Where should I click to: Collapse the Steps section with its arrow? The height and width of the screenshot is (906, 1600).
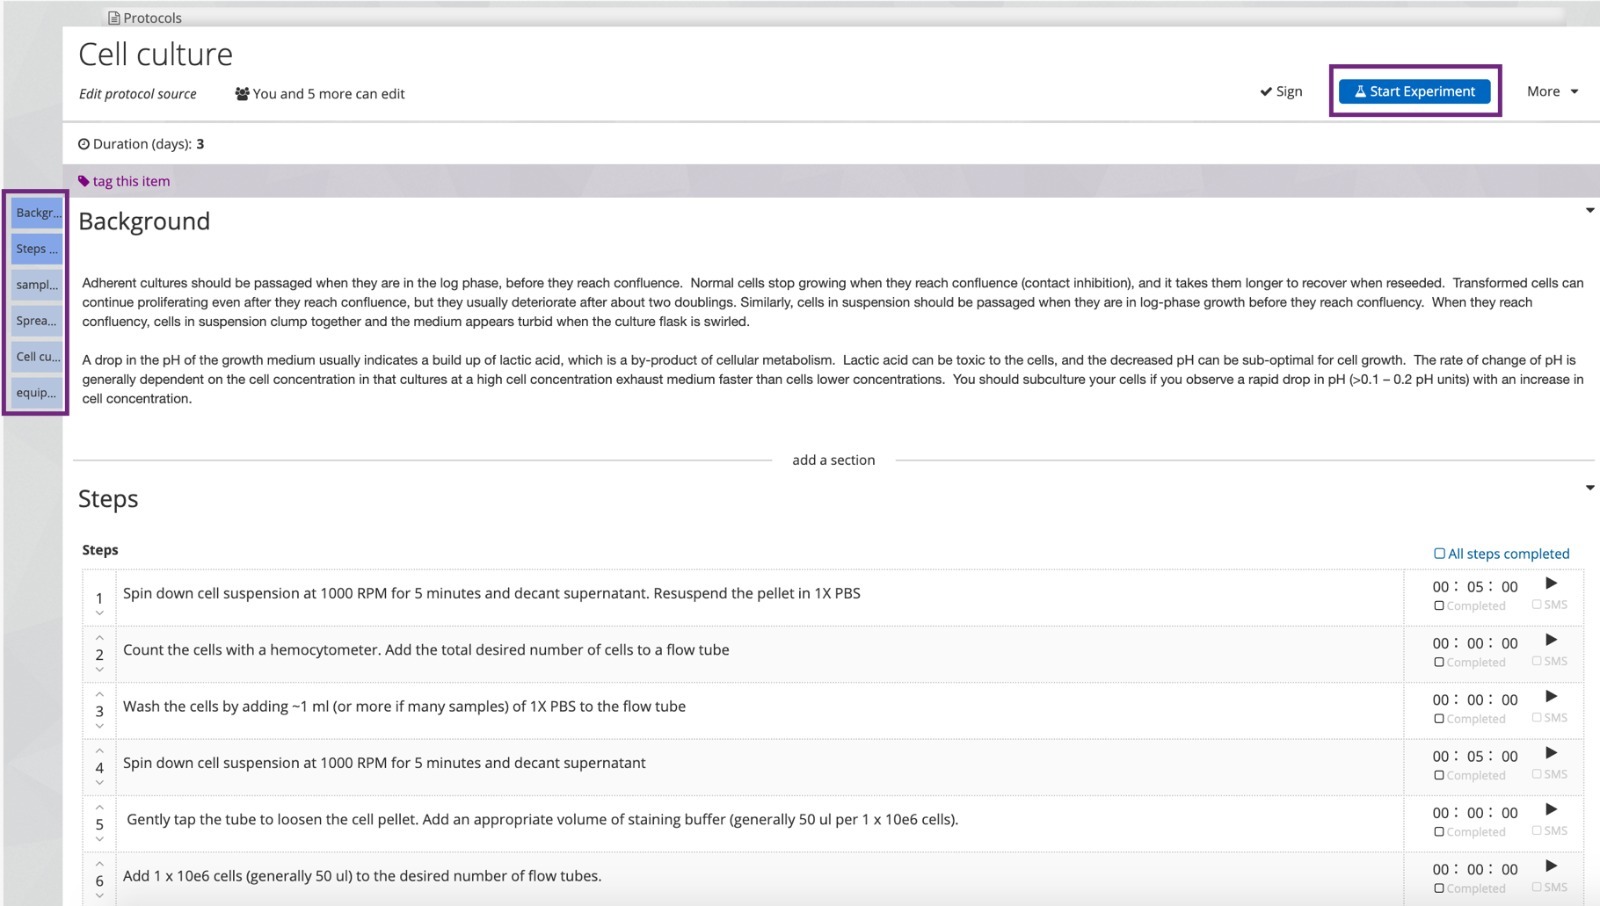[x=1589, y=488]
